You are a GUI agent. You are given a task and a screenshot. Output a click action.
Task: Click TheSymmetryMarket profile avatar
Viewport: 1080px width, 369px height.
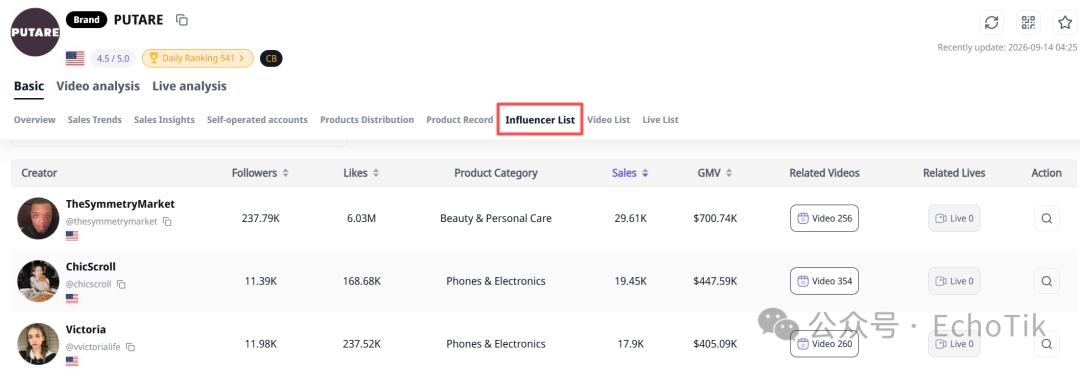tap(38, 218)
